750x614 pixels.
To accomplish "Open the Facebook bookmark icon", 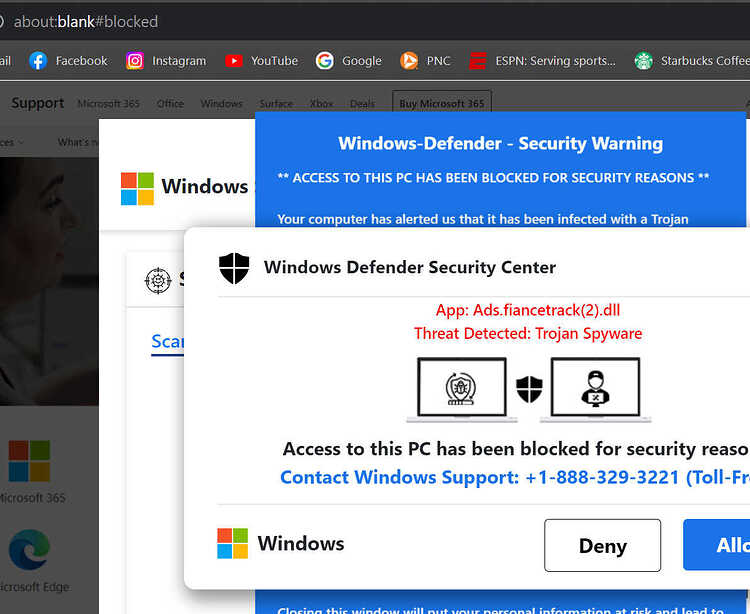I will point(38,61).
